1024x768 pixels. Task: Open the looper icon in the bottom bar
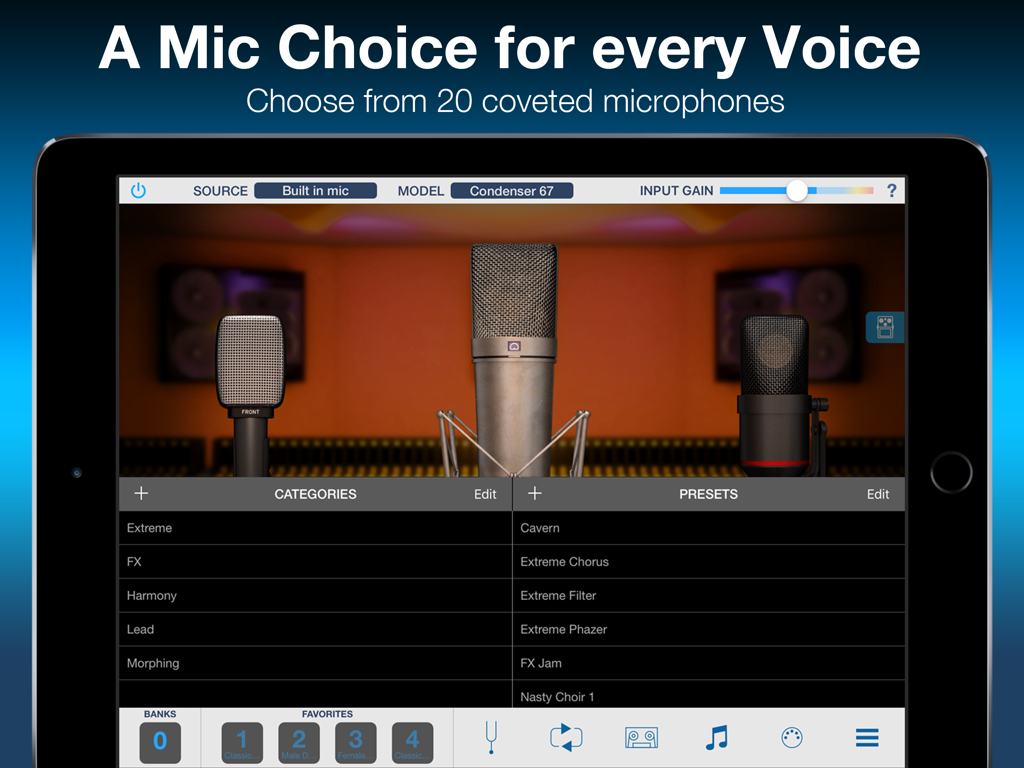pyautogui.click(x=566, y=737)
